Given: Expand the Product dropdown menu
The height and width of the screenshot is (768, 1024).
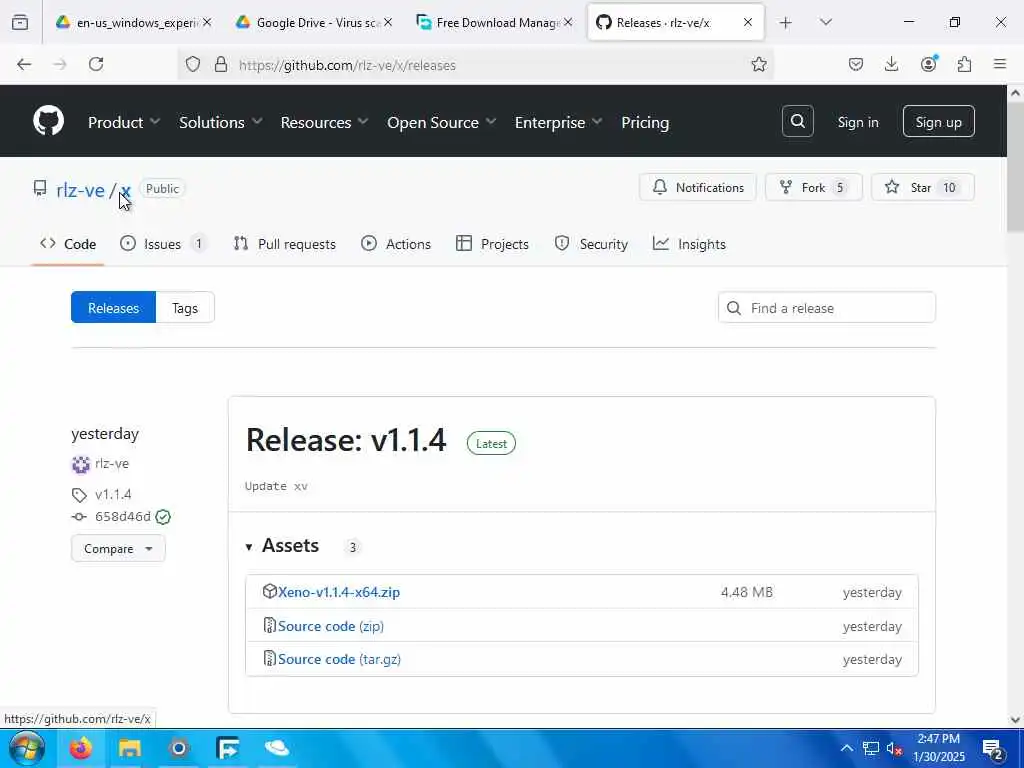Looking at the screenshot, I should 124,122.
